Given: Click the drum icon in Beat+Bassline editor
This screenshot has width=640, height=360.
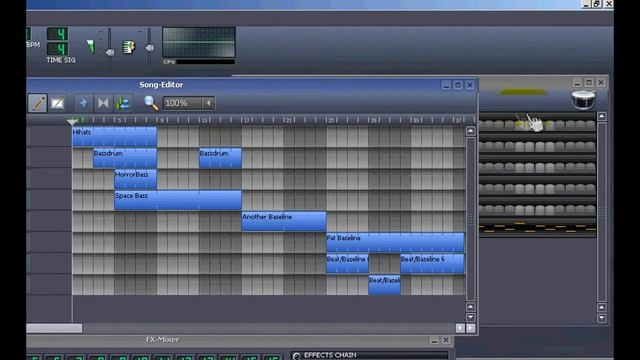Looking at the screenshot, I should [583, 100].
